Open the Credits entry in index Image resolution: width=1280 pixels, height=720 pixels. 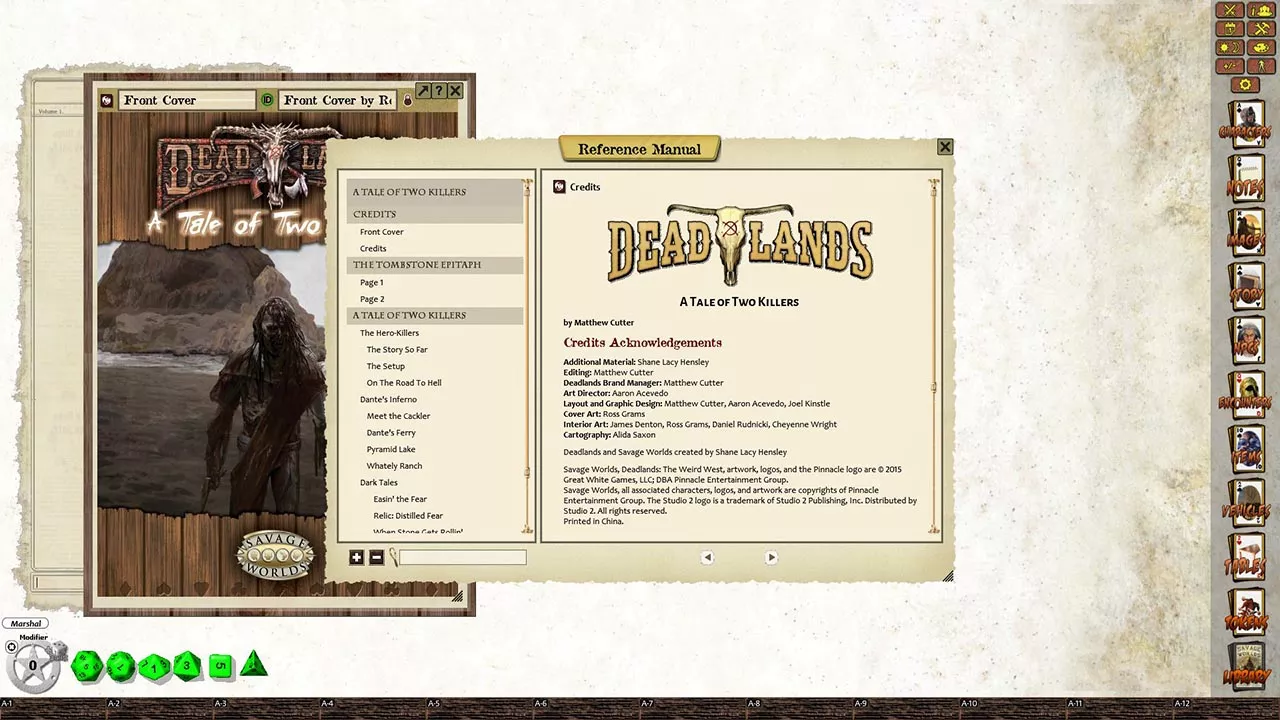tap(373, 248)
